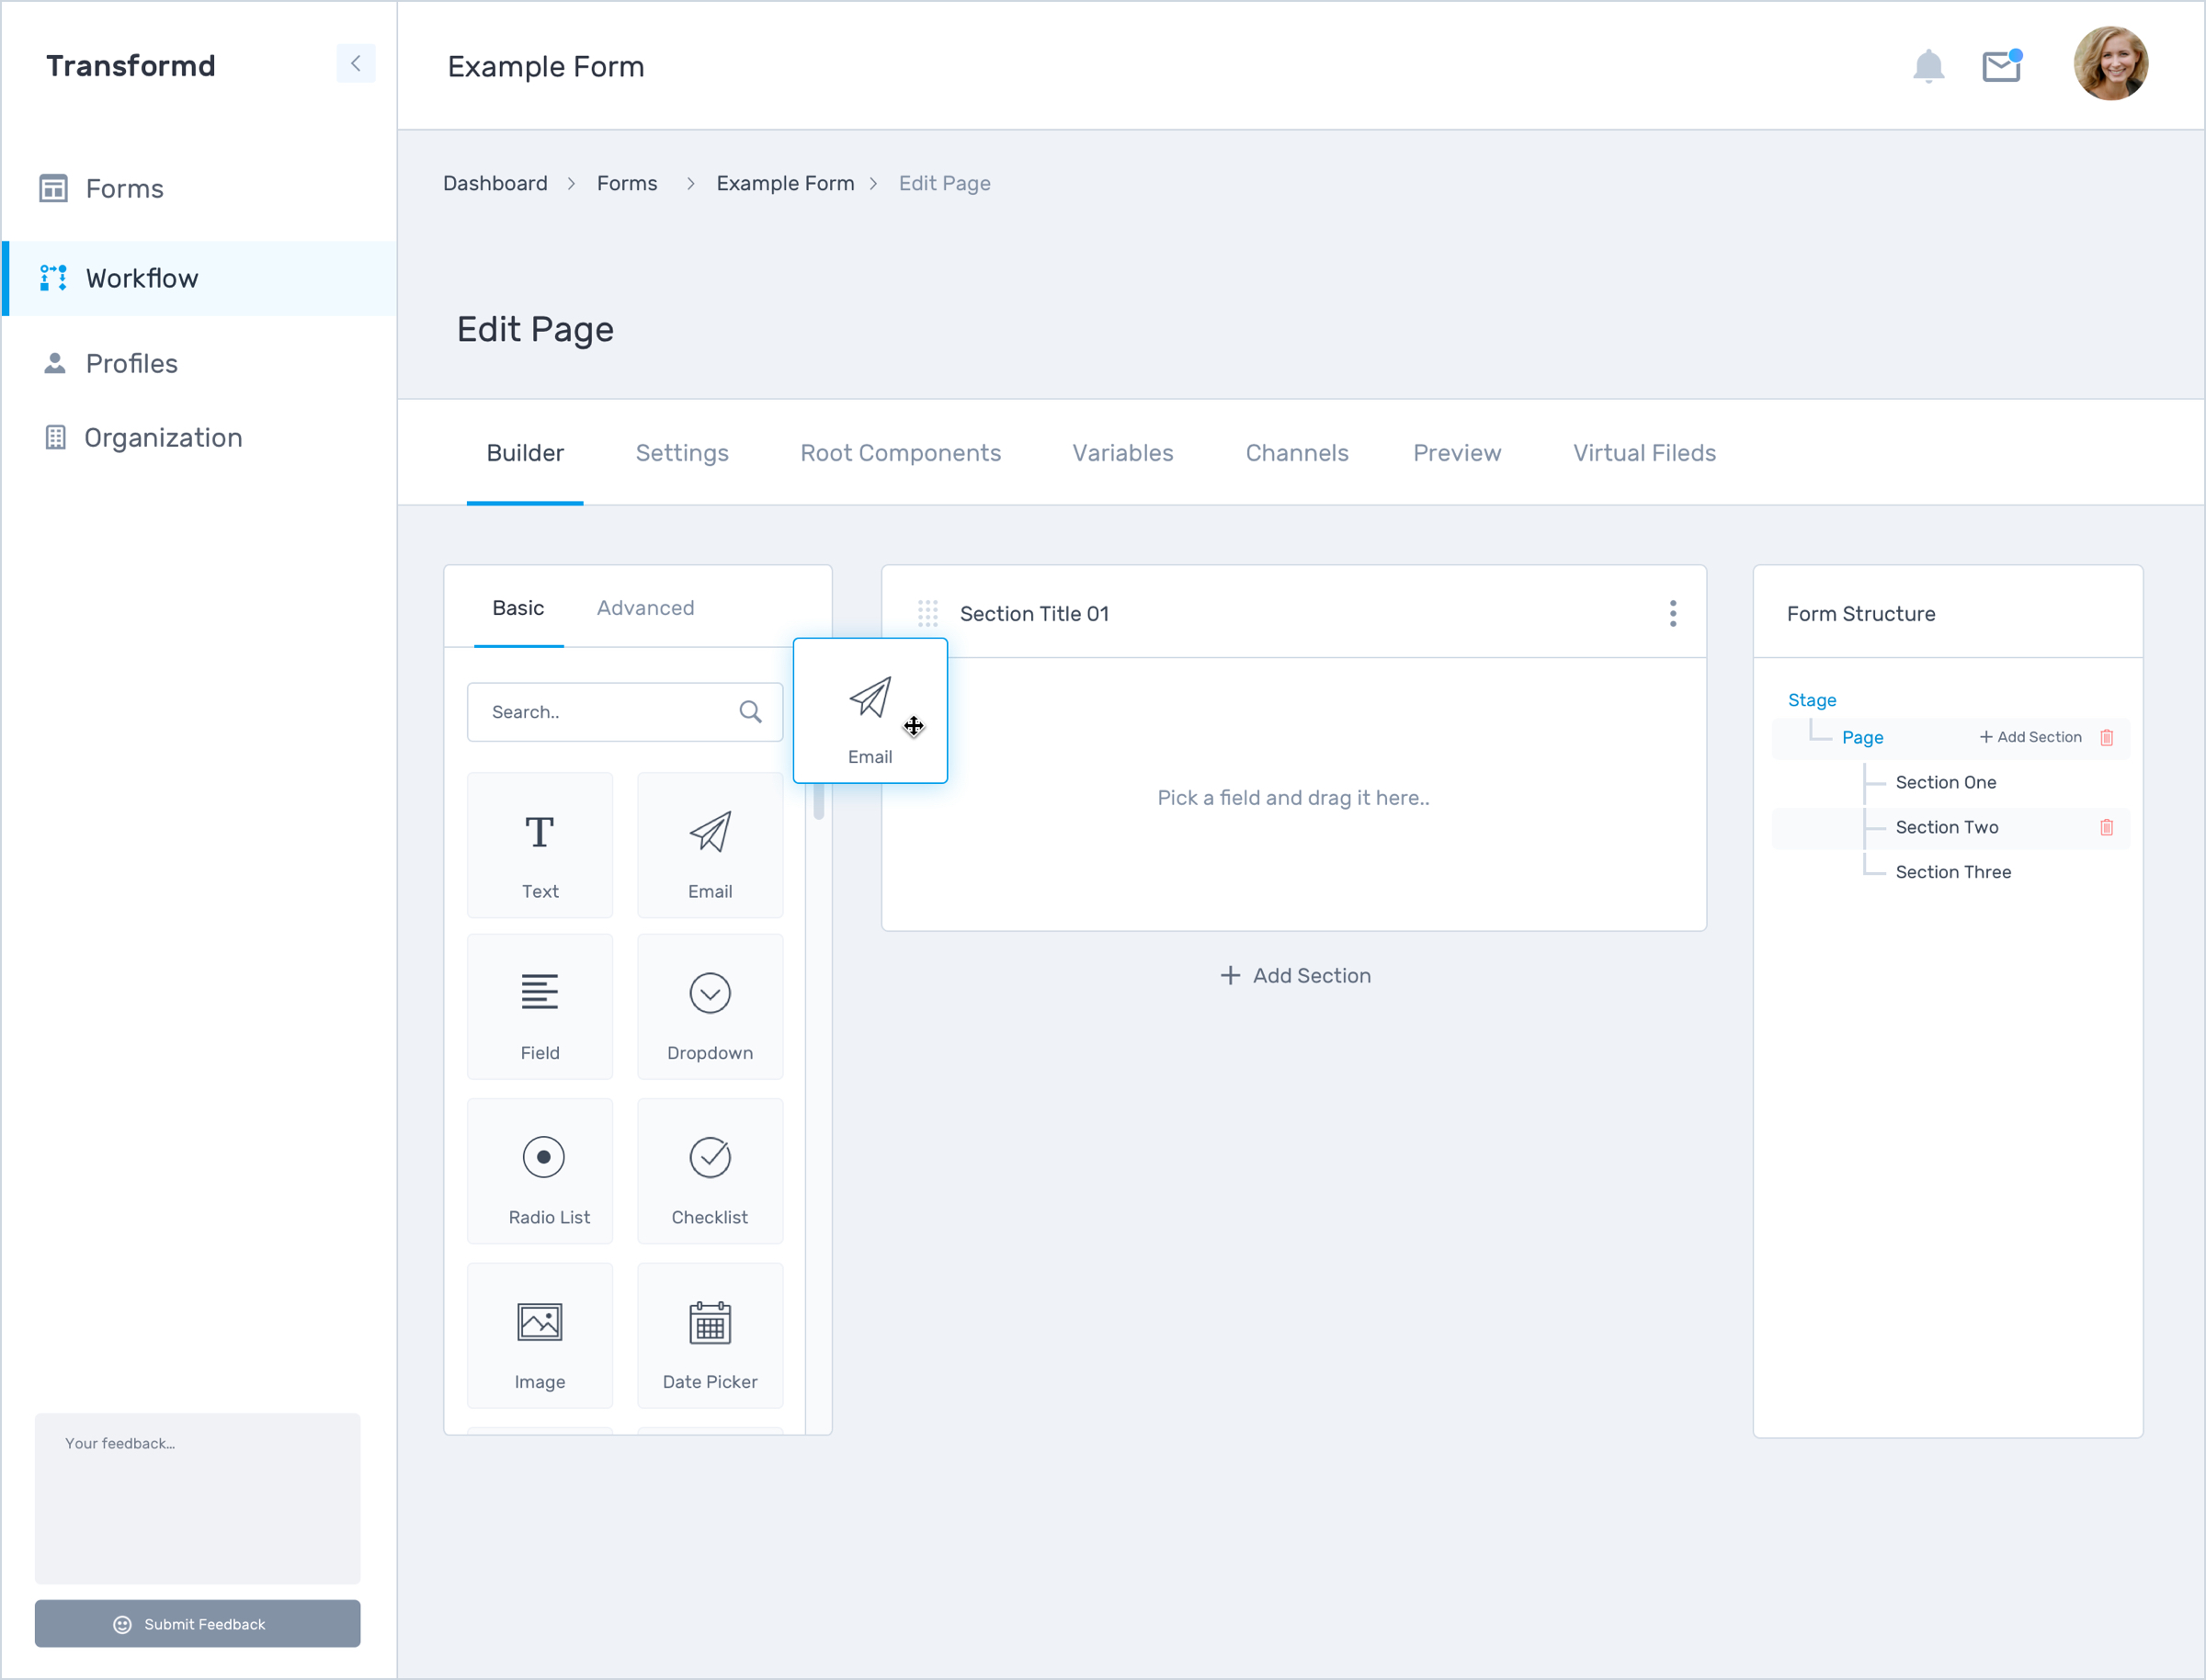Viewport: 2206px width, 1680px height.
Task: Select the Image component tile
Action: [x=539, y=1336]
